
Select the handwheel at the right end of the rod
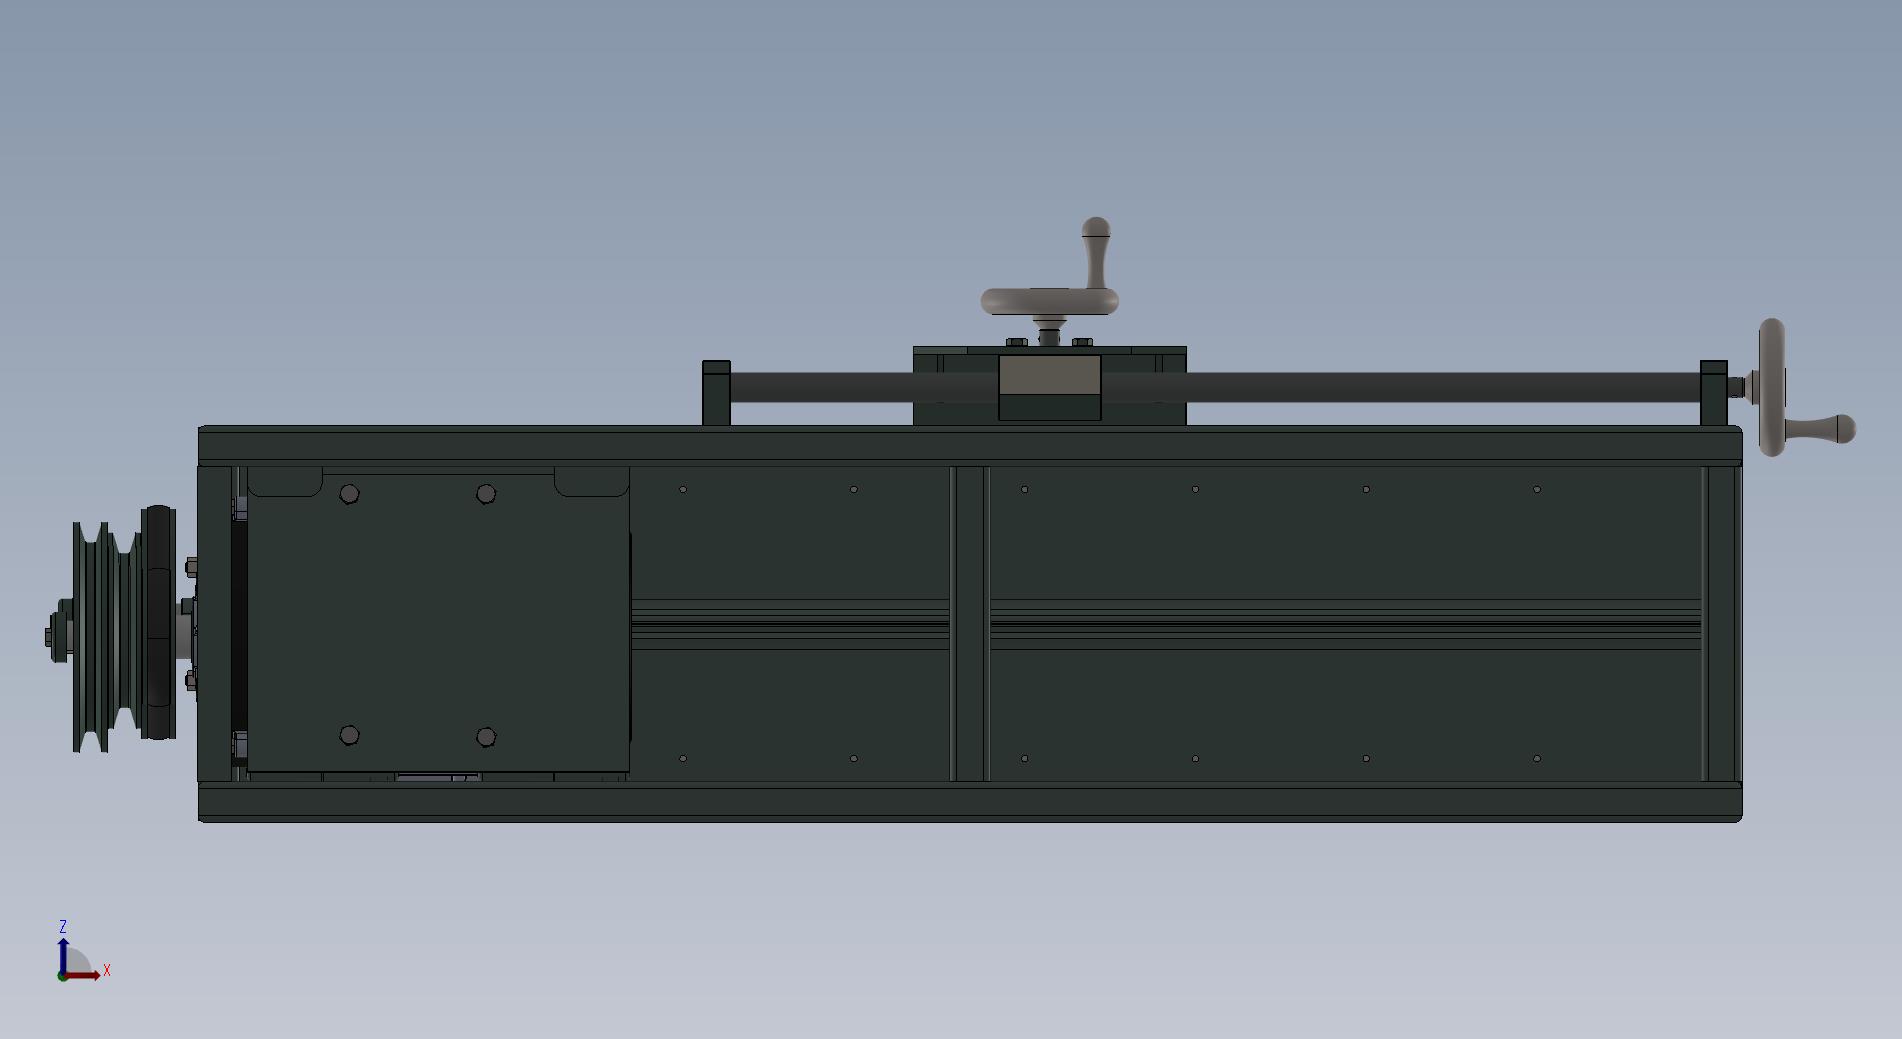click(x=1771, y=387)
